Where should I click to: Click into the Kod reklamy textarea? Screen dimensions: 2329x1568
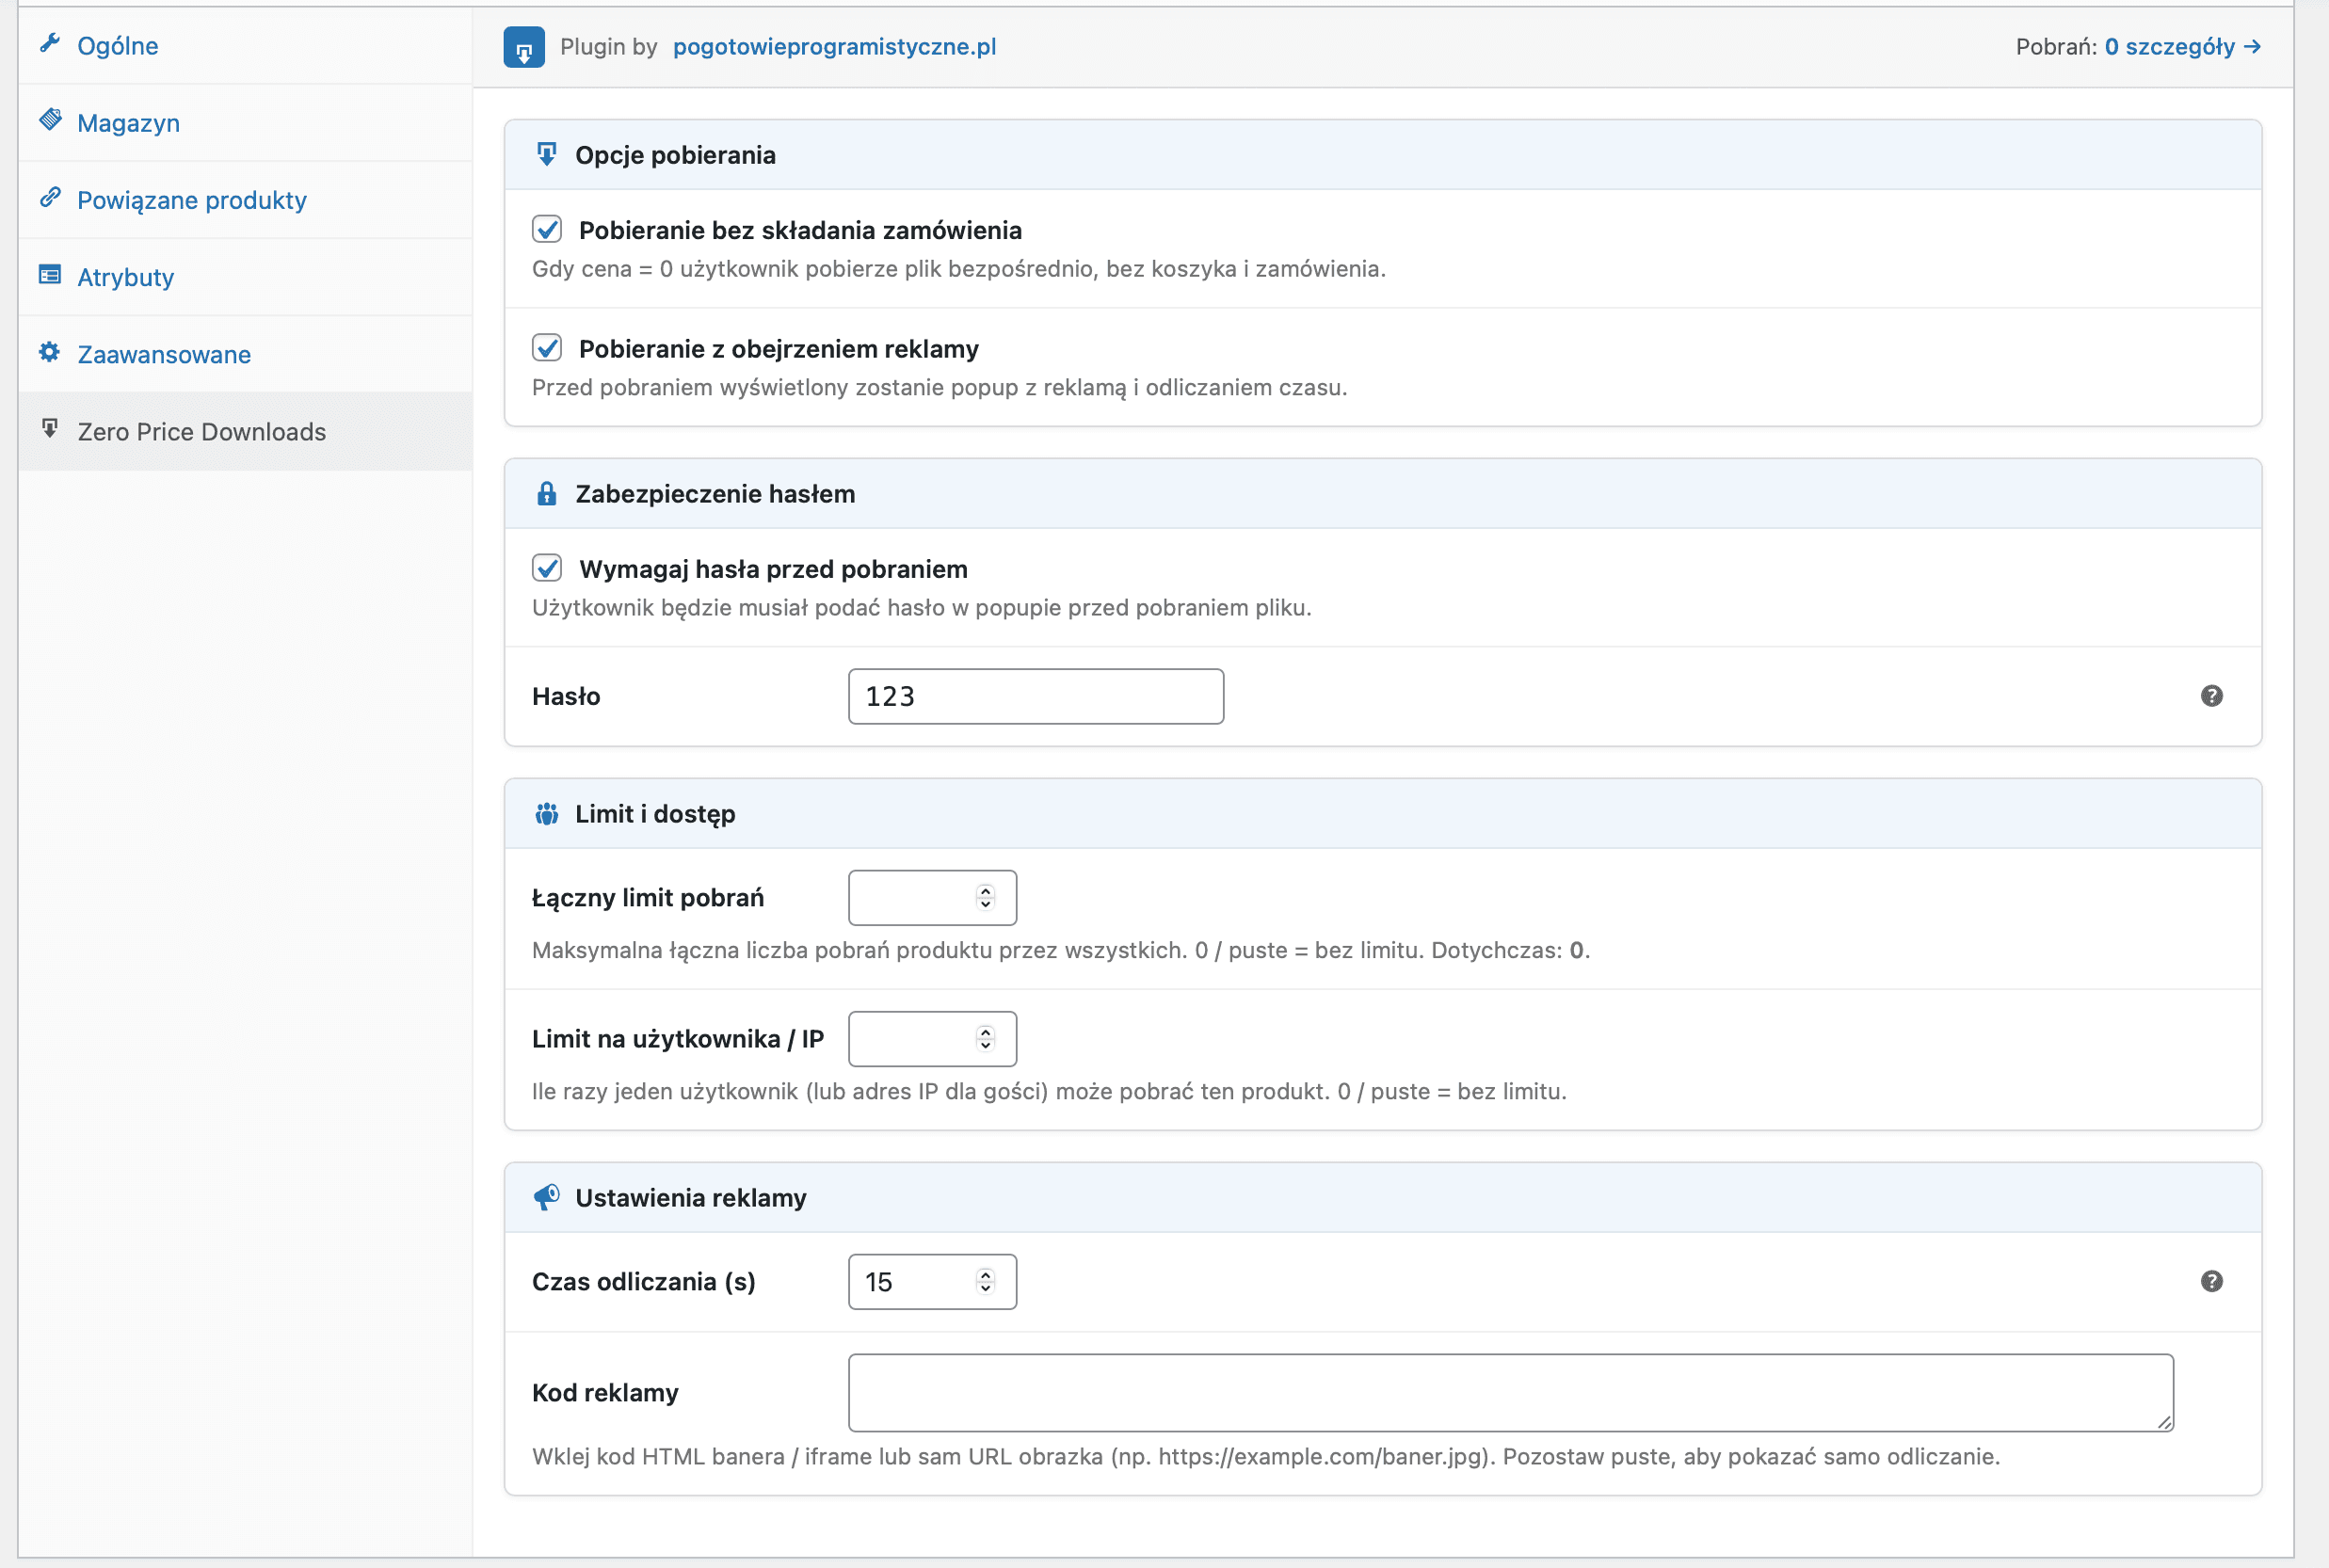tap(1511, 1392)
